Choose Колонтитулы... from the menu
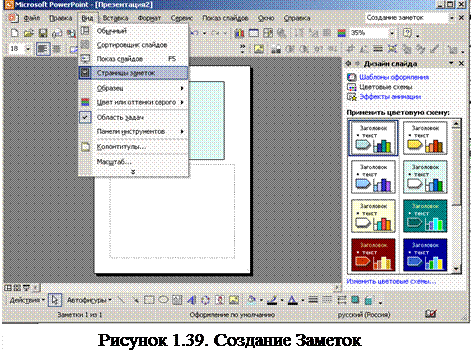Screen dimensions: 471x362 (x=133, y=147)
